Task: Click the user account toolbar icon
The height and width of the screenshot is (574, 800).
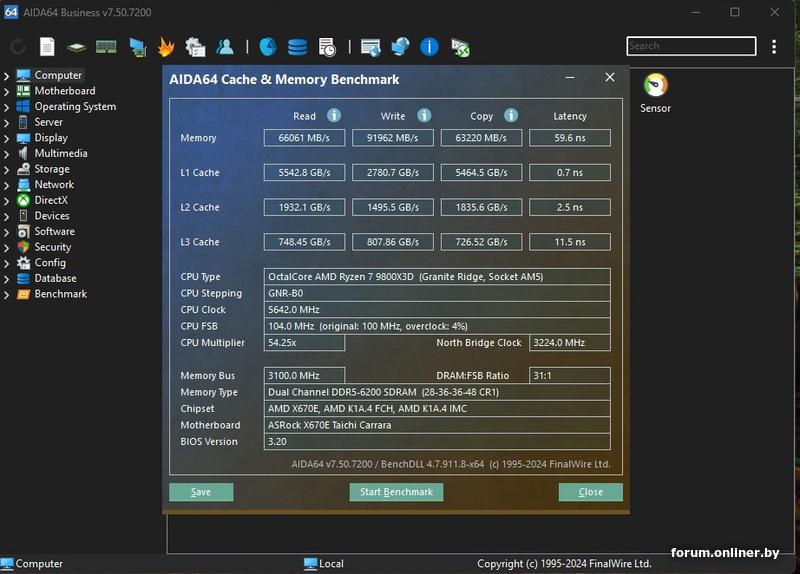Action: point(225,47)
